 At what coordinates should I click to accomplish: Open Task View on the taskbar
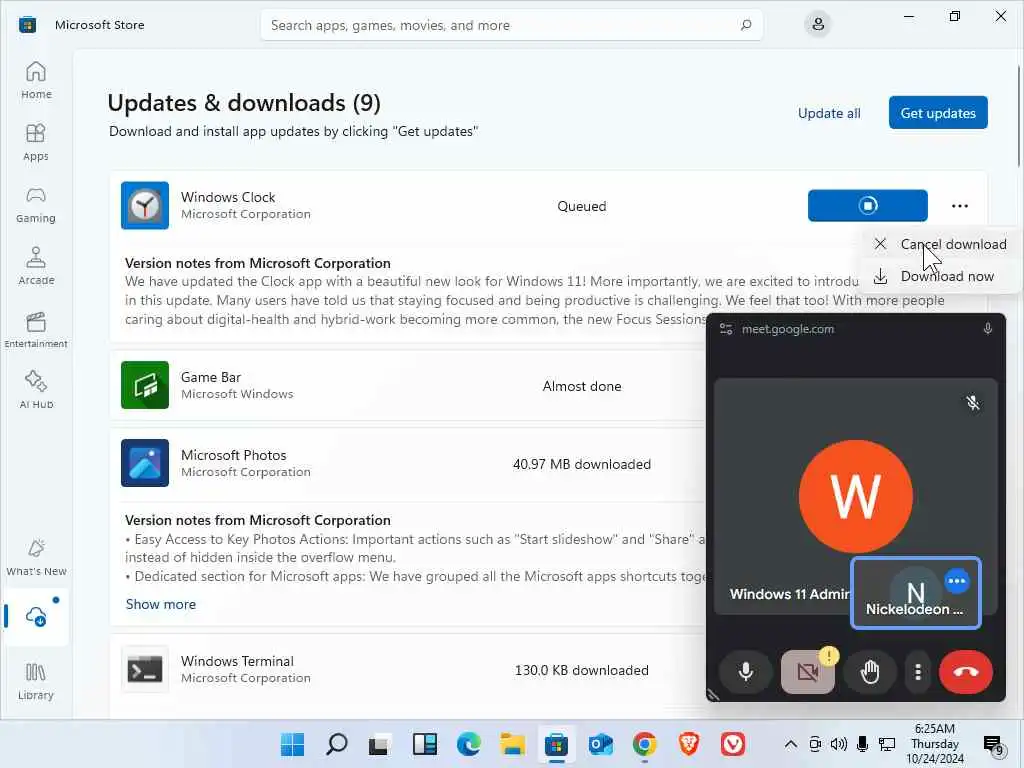tap(380, 744)
